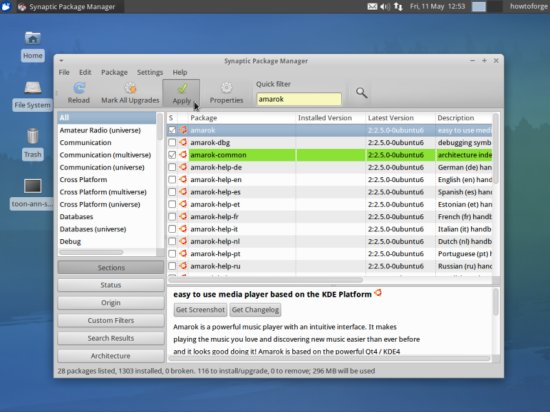Click the network icon in the top panel

398,6
